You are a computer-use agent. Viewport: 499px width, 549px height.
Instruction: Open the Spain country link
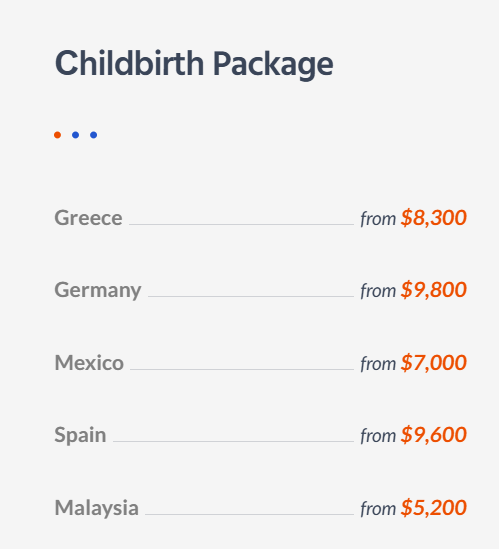coord(80,435)
